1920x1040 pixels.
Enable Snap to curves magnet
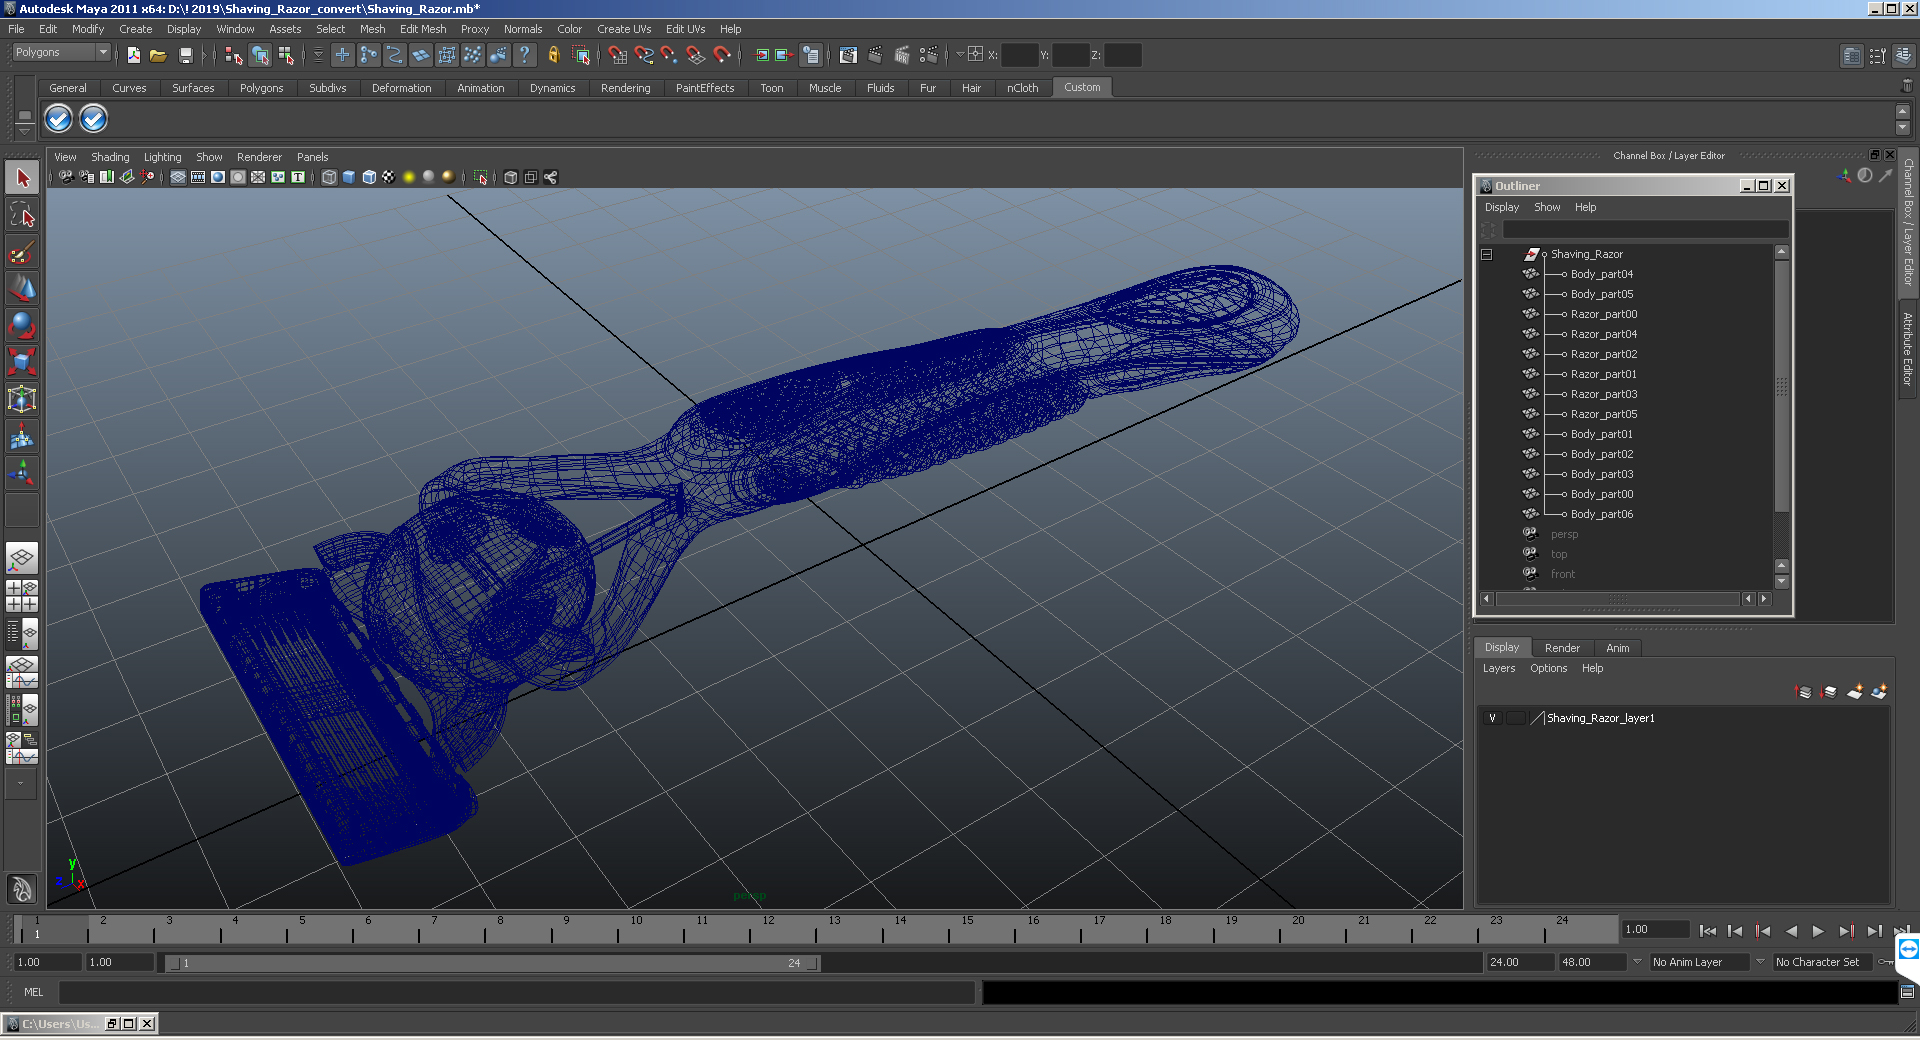(x=643, y=55)
